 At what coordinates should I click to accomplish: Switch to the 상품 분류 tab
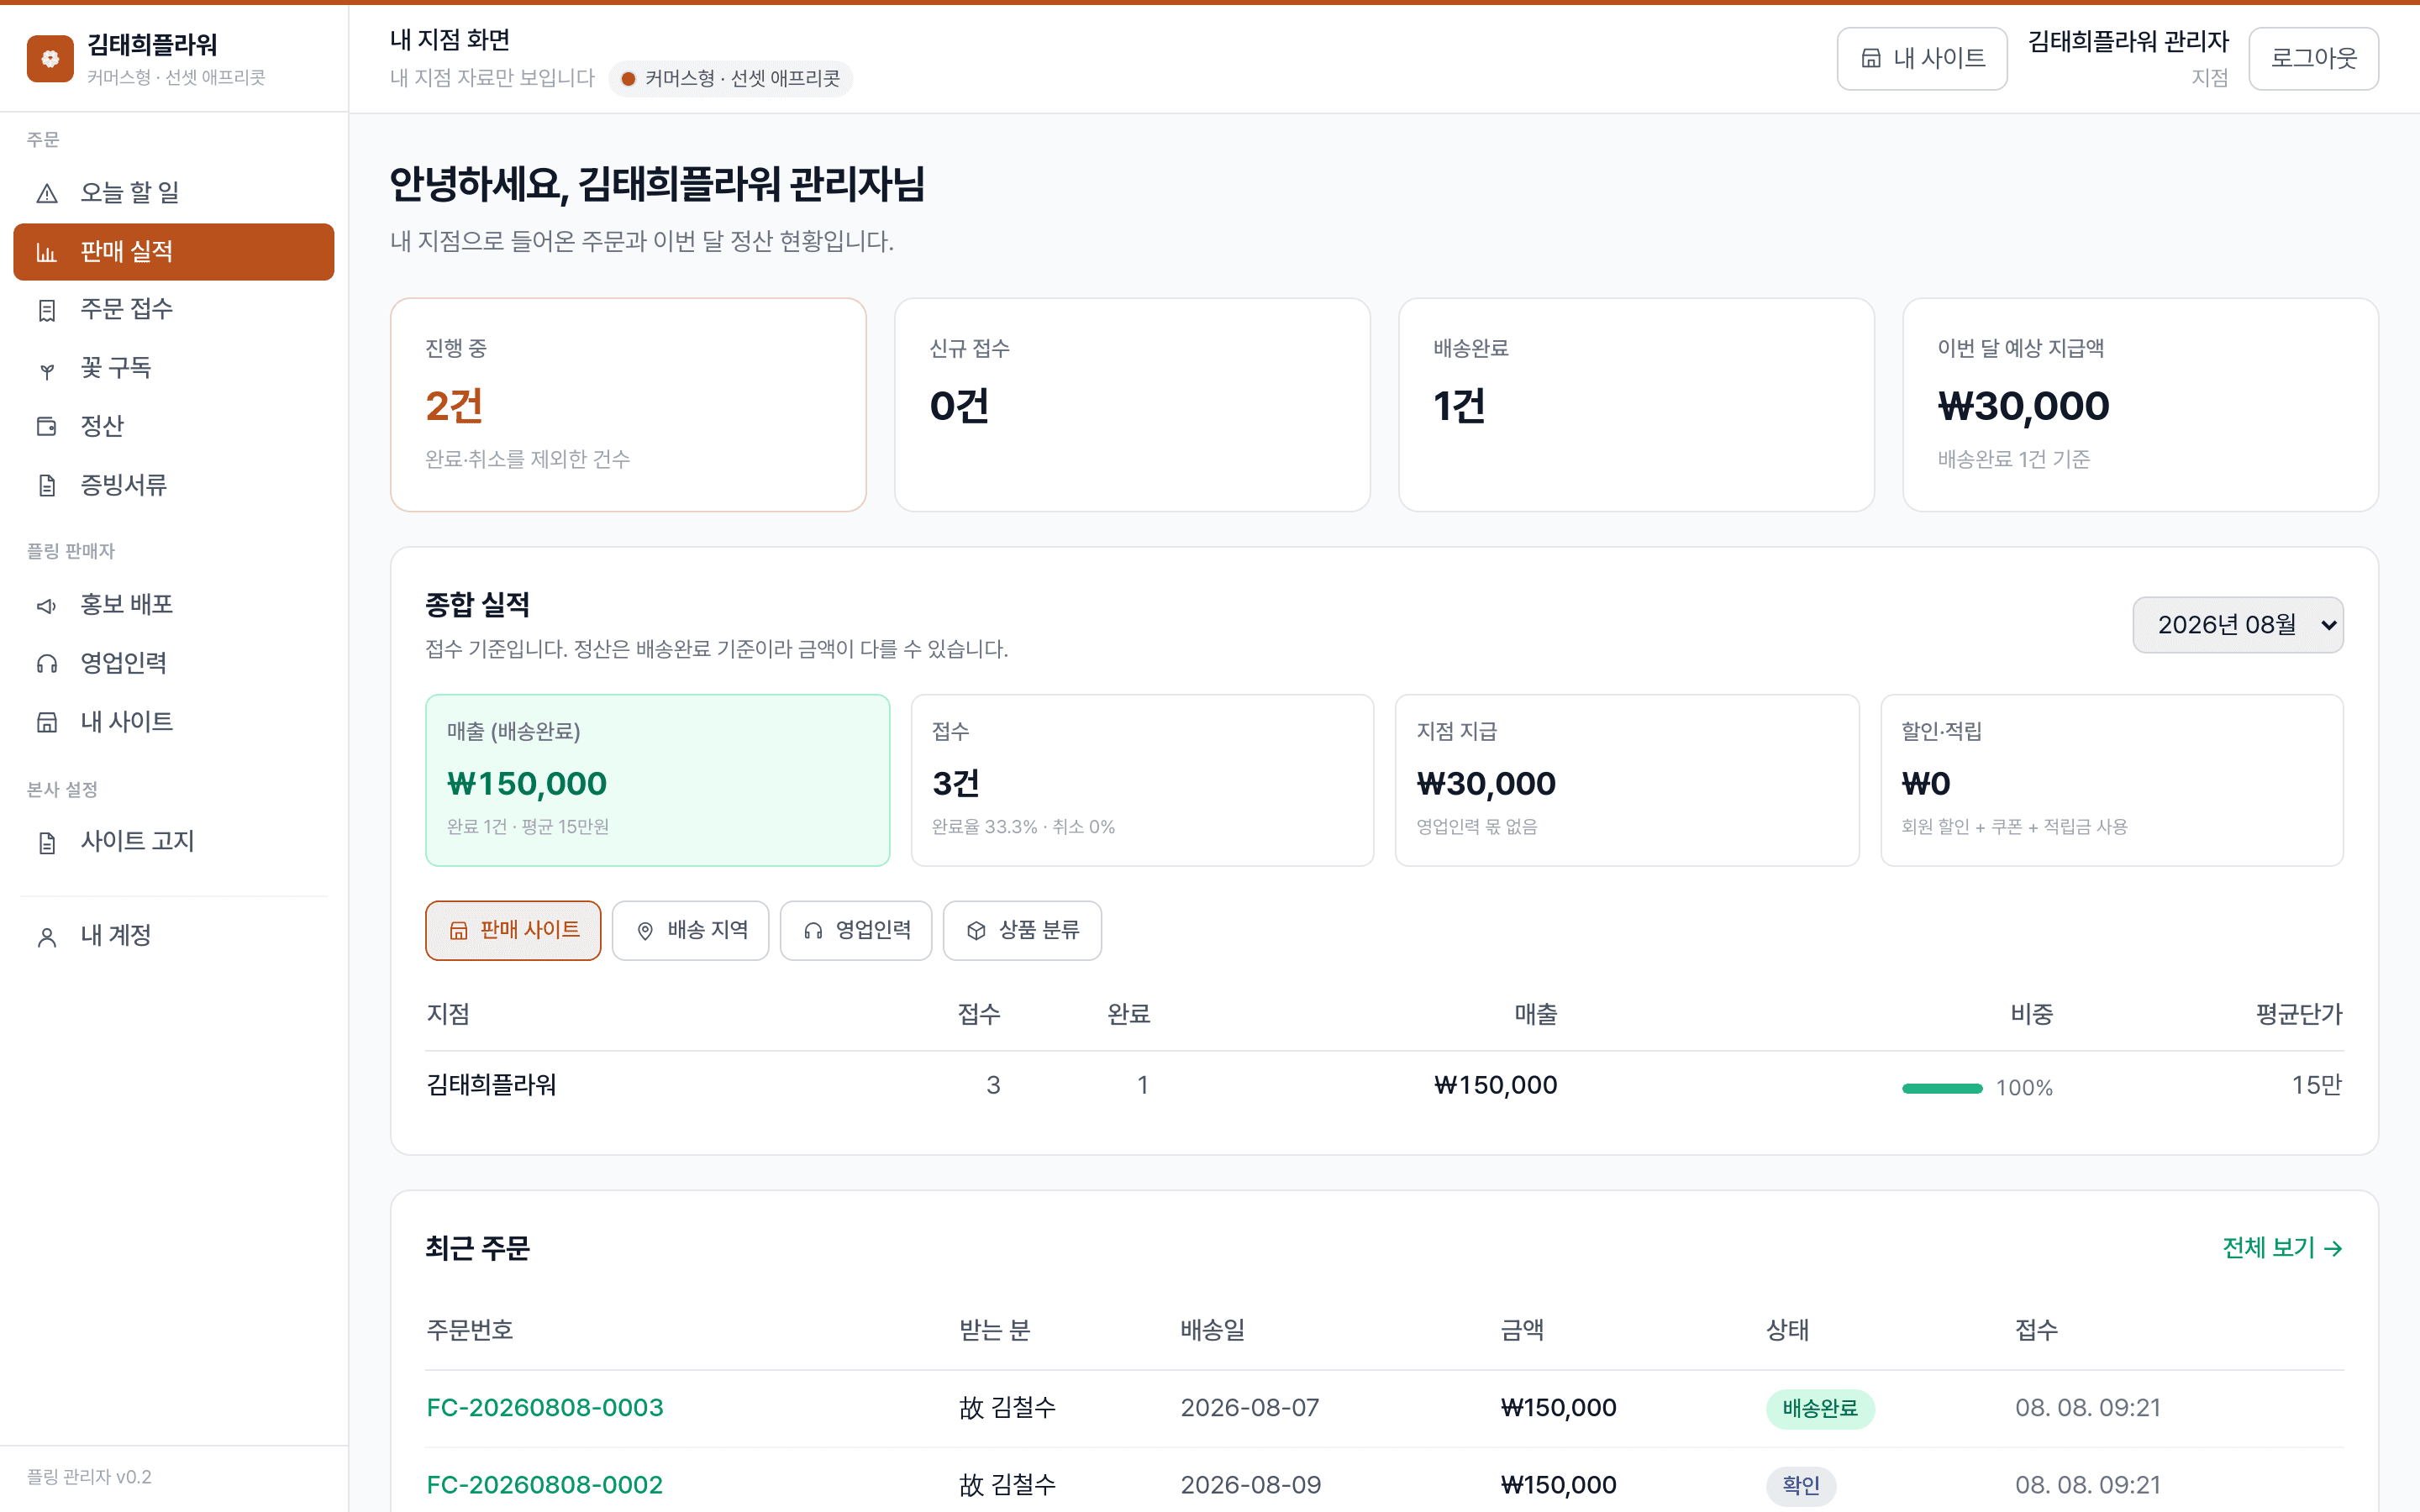tap(1022, 931)
